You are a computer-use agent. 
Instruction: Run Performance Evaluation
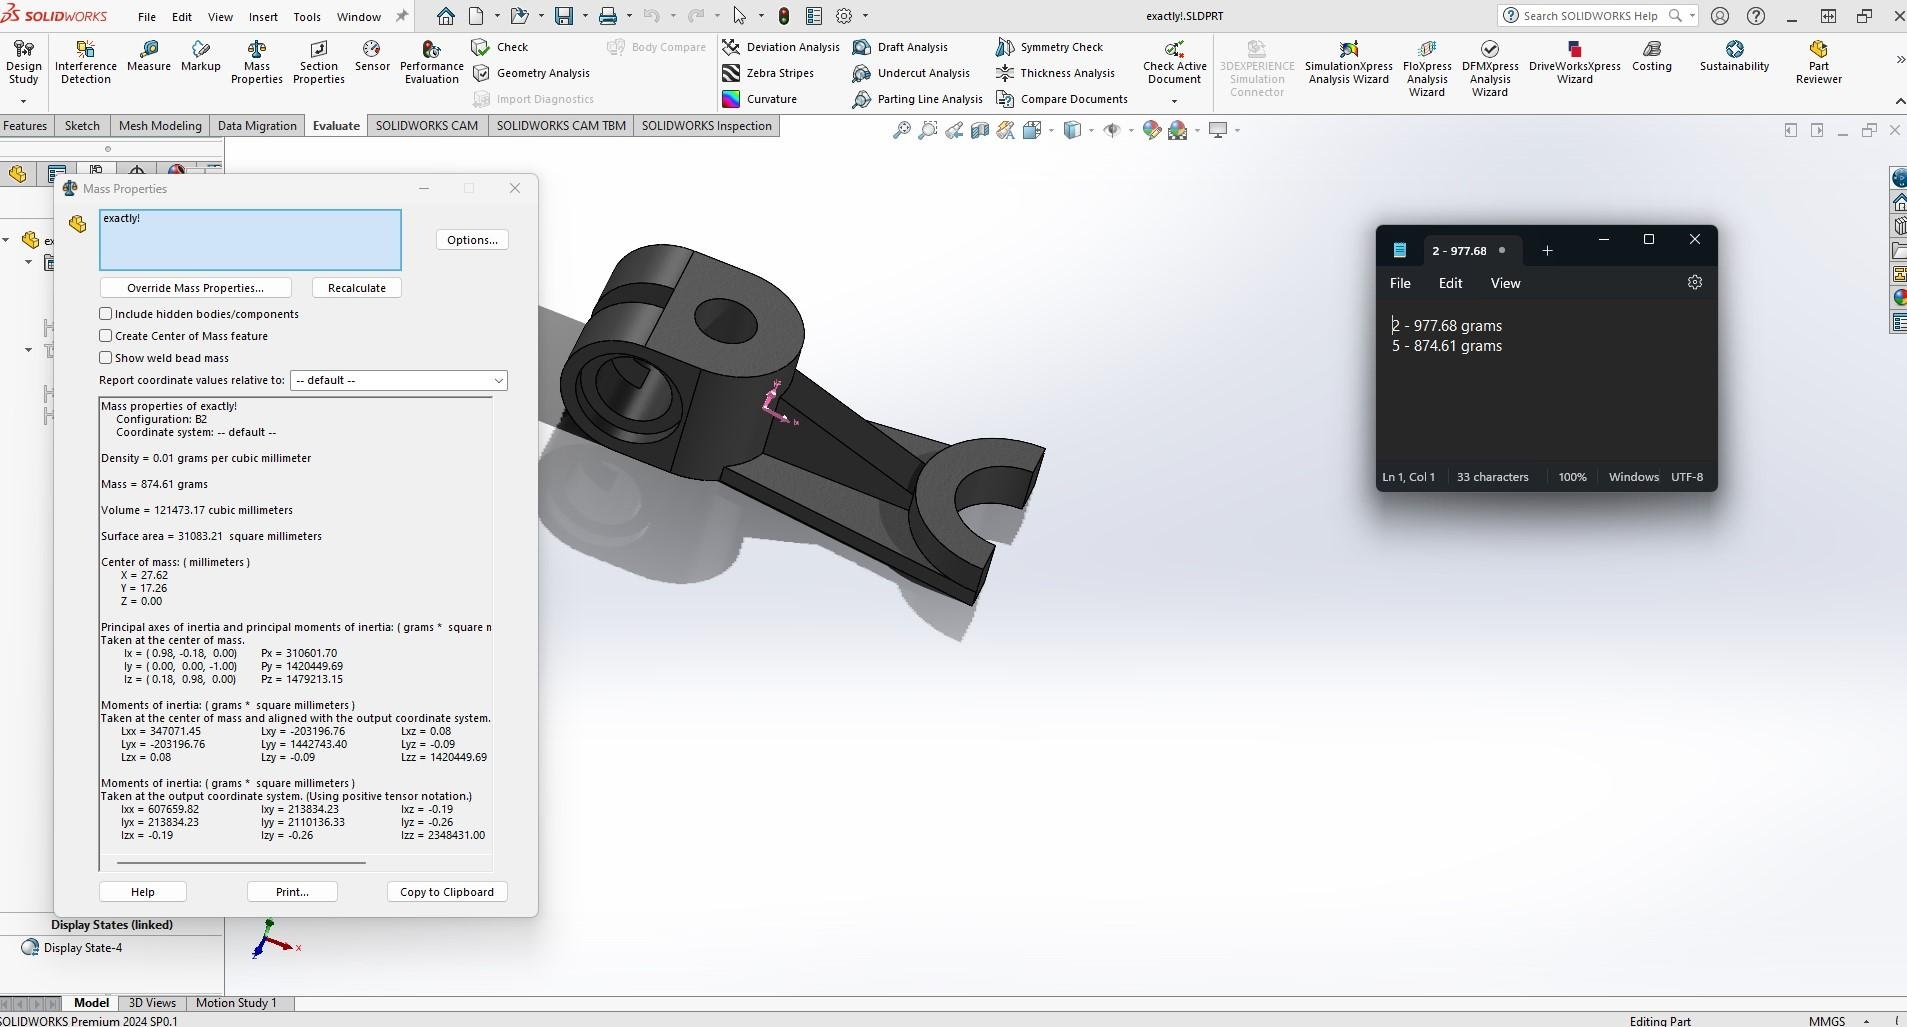[432, 62]
